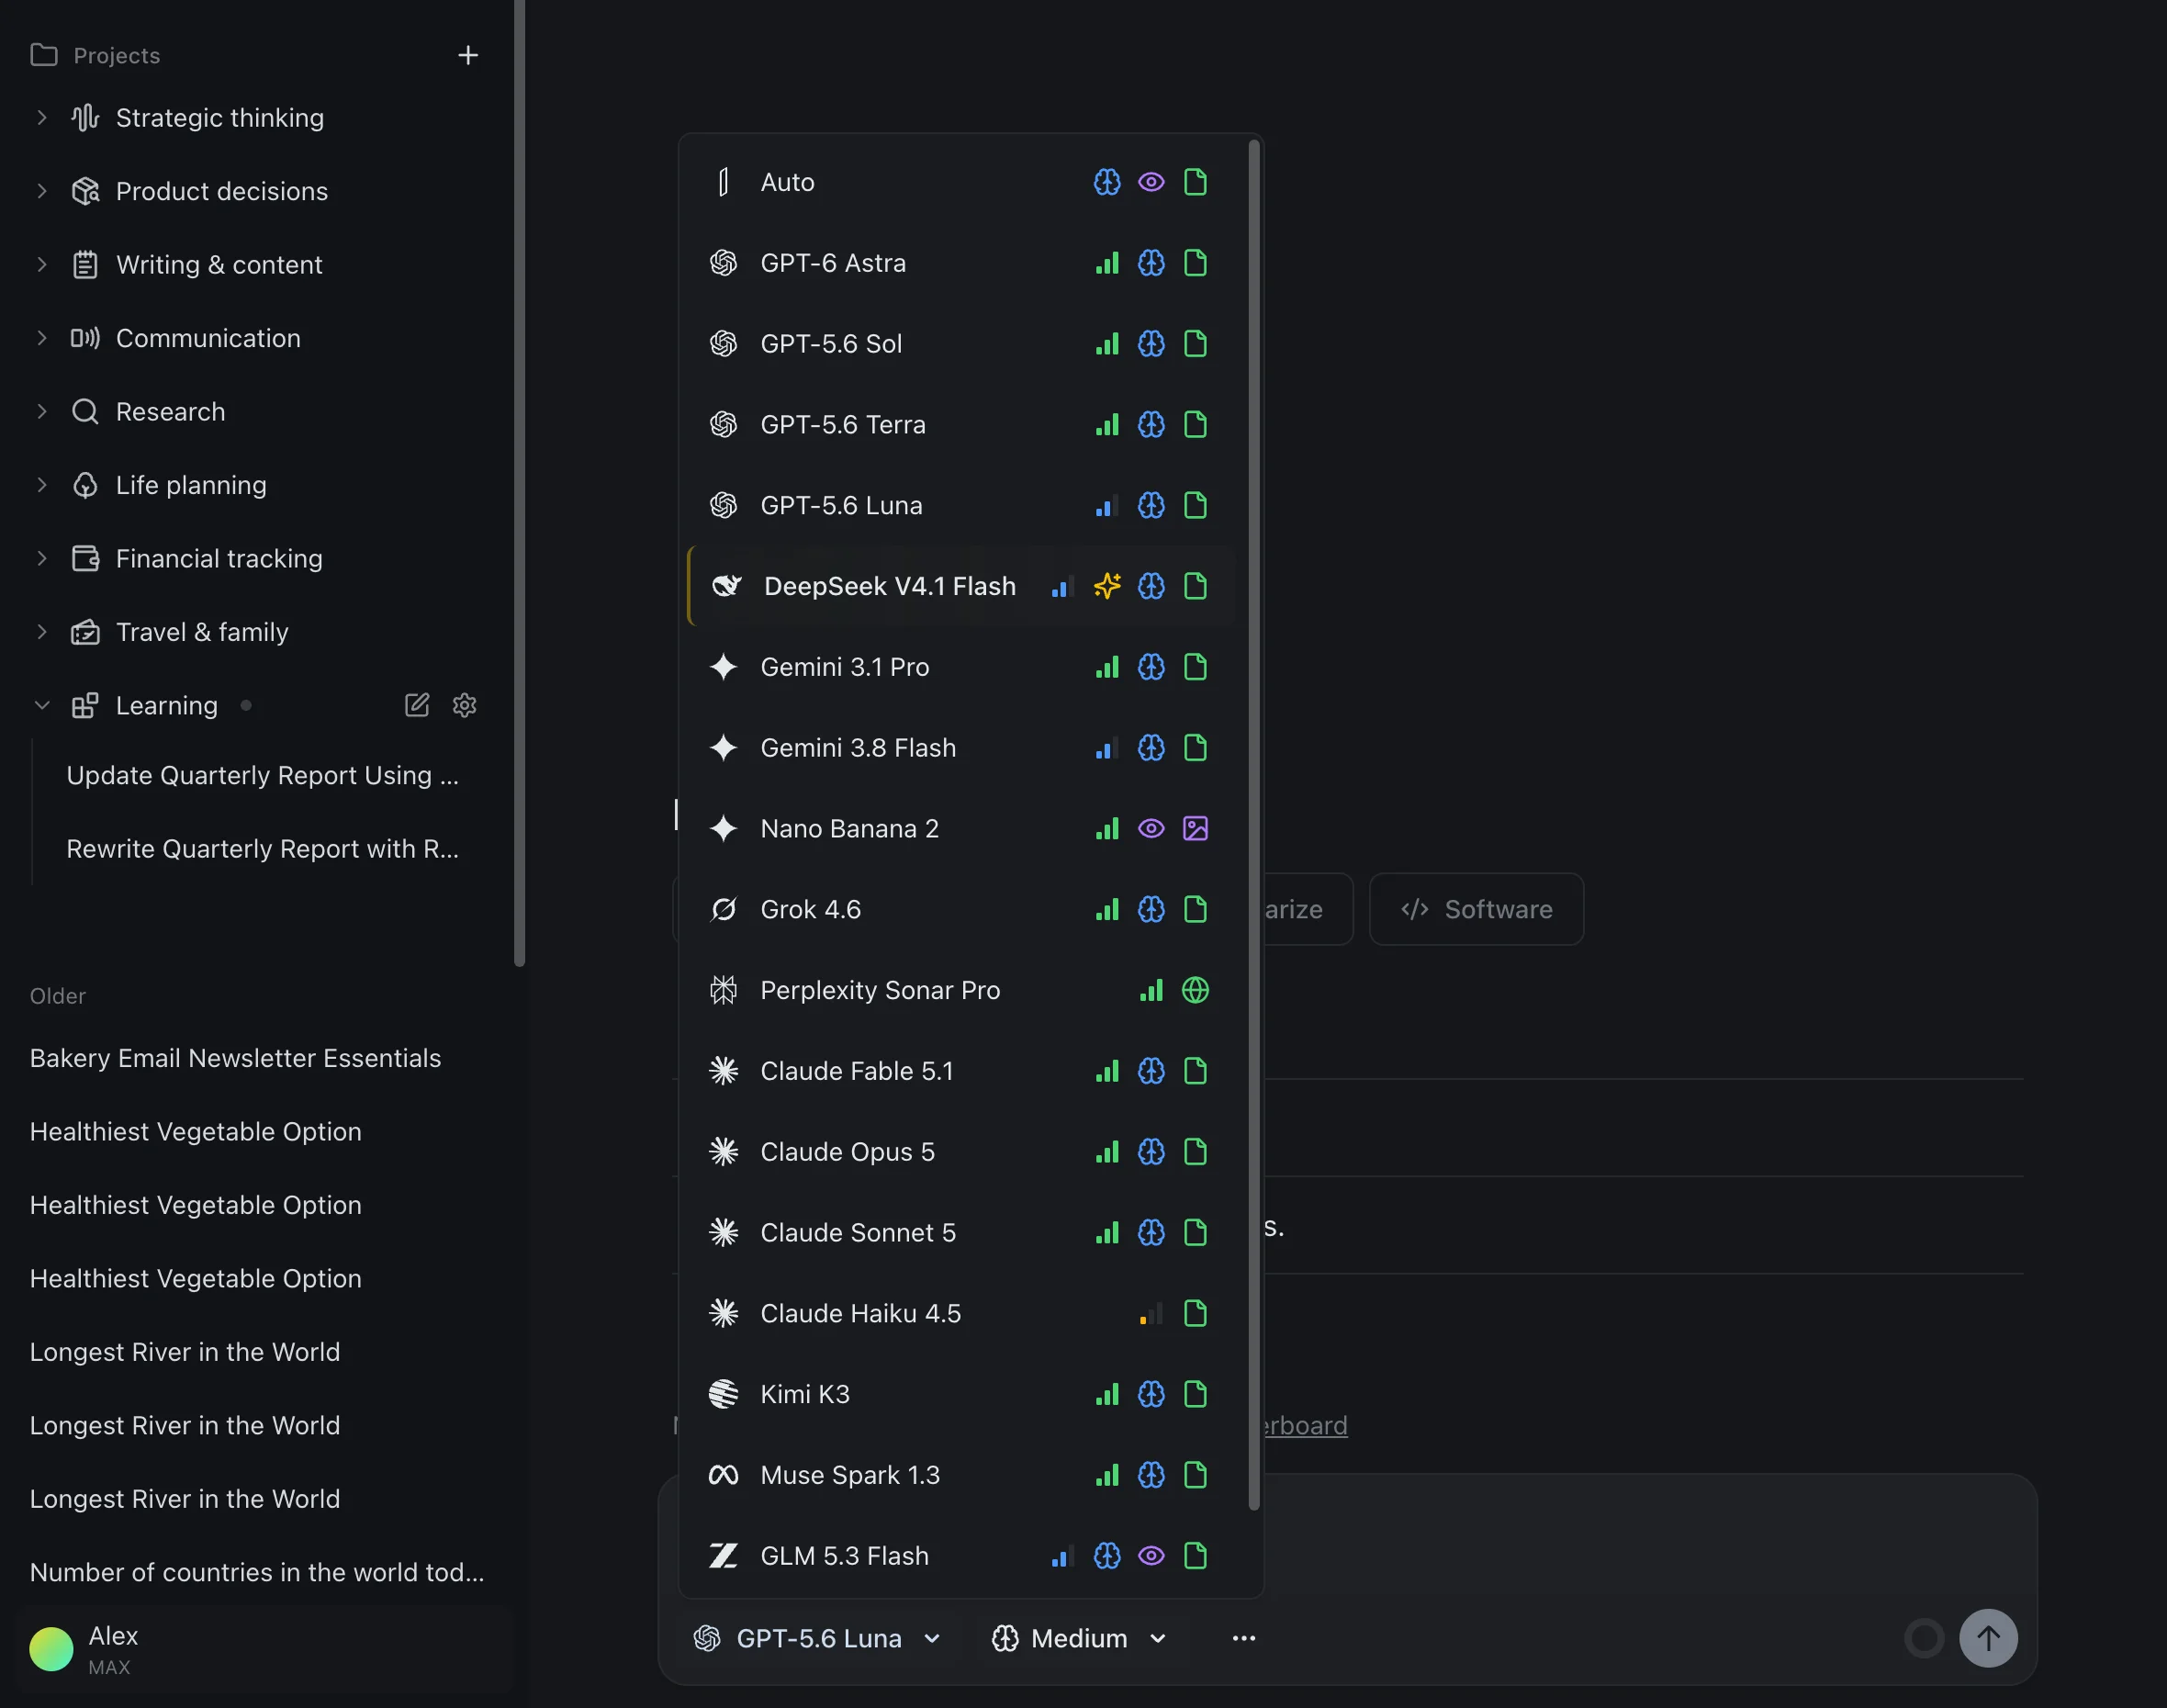This screenshot has width=2167, height=1708.
Task: Click the send arrow button
Action: (x=1988, y=1638)
